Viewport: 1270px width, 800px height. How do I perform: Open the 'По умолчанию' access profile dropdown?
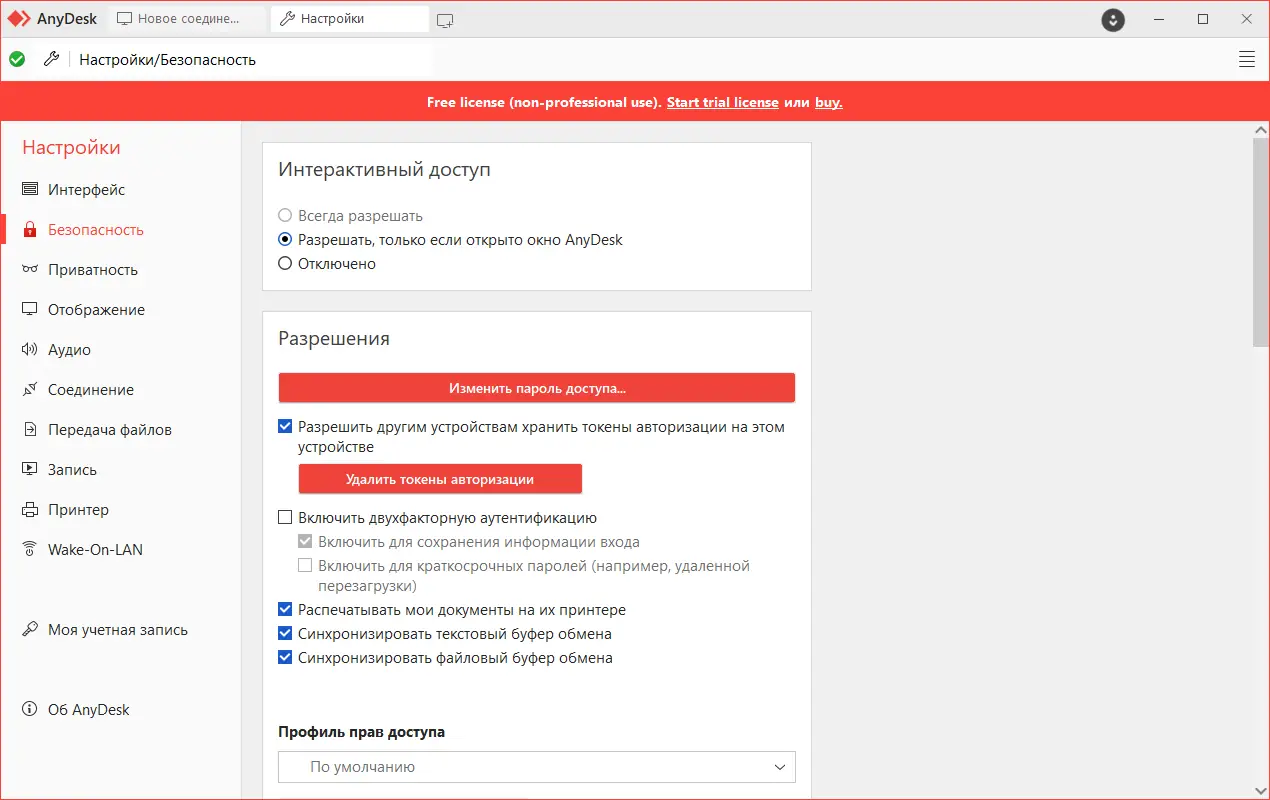(537, 767)
